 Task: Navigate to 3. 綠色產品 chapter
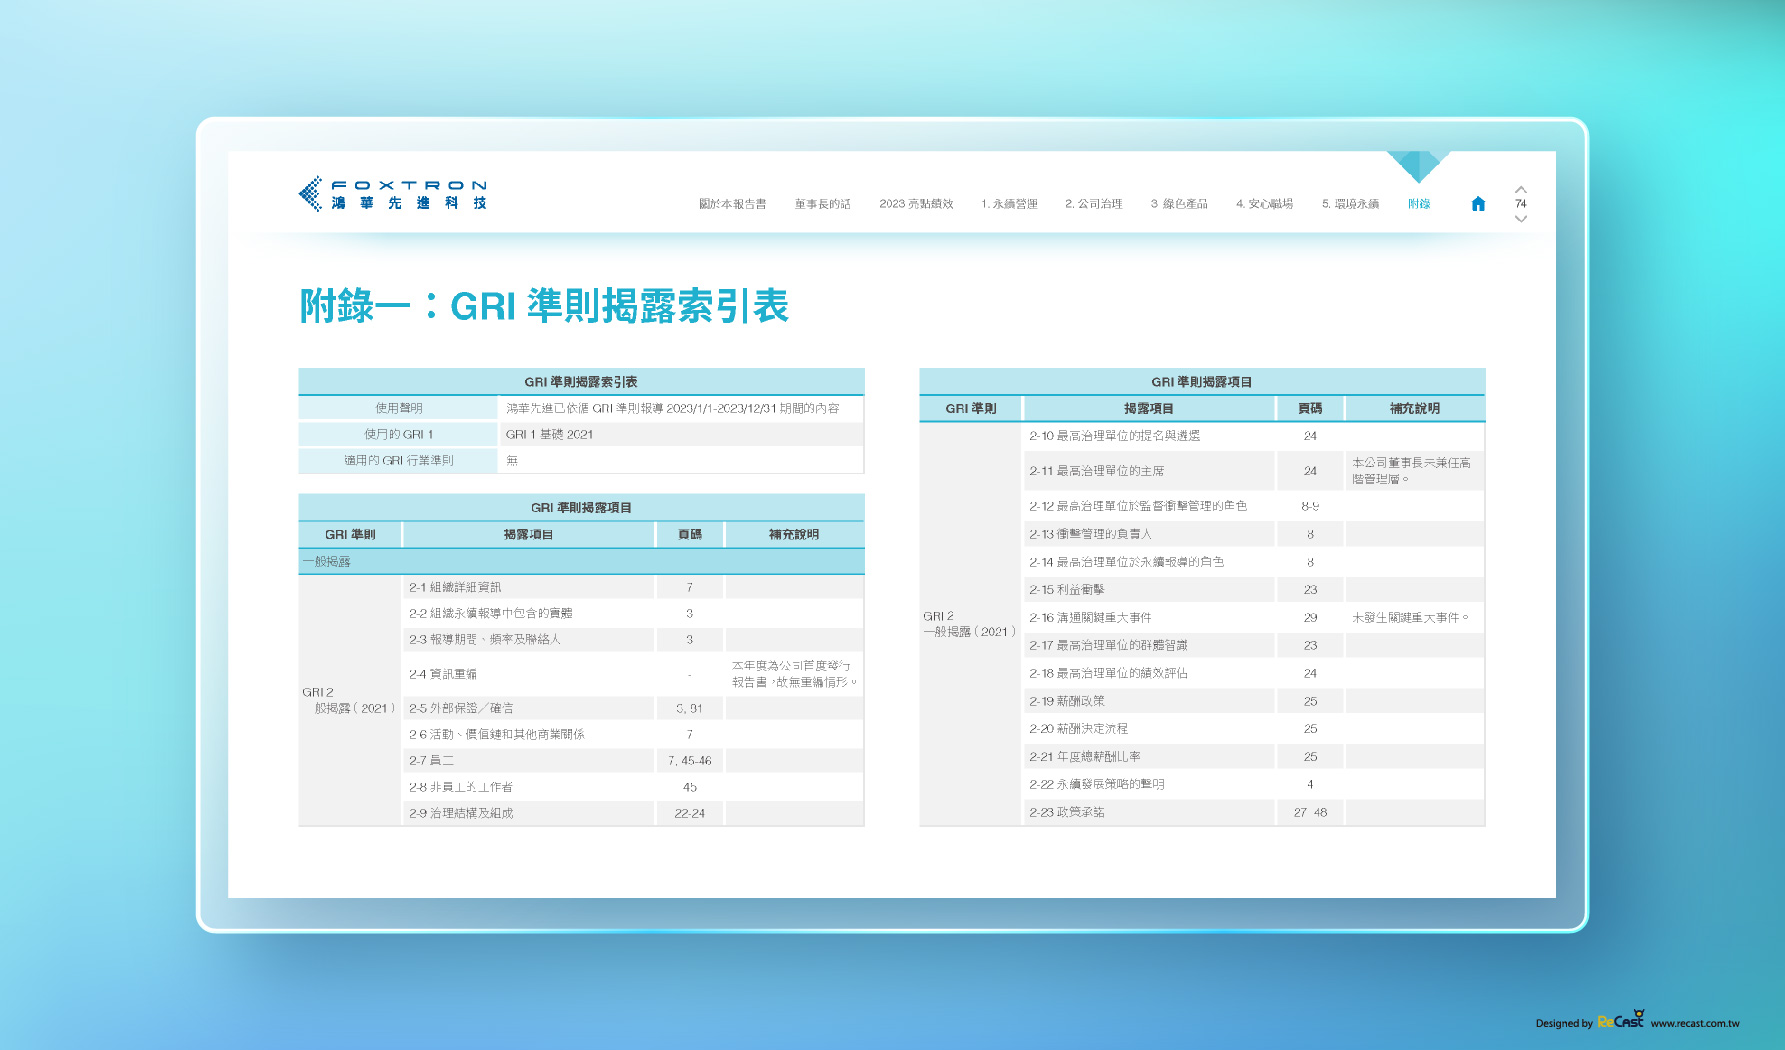(1179, 204)
